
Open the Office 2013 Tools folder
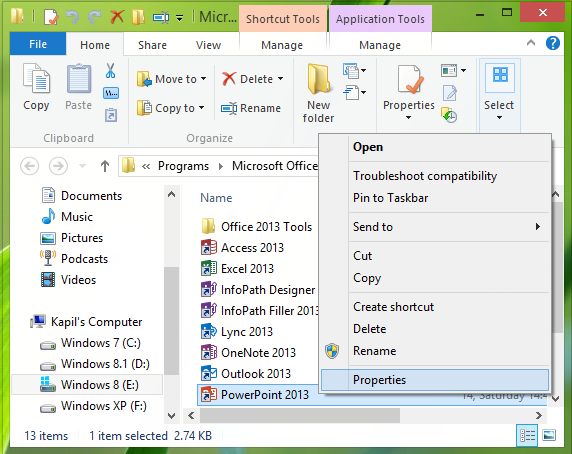[x=257, y=227]
